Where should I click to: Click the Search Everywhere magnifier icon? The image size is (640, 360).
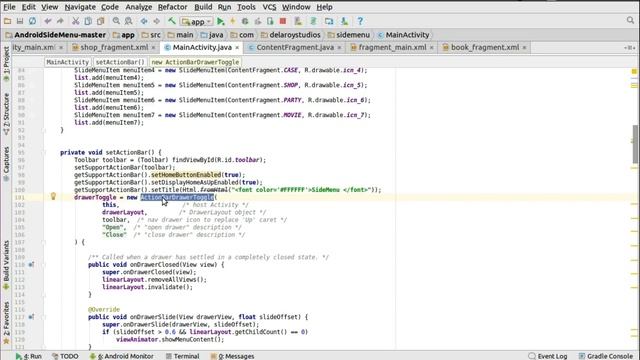(630, 20)
